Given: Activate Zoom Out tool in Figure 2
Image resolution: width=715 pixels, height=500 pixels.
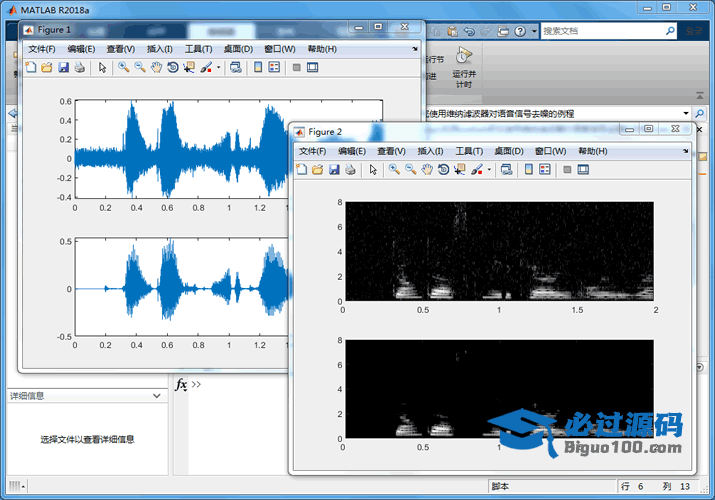Looking at the screenshot, I should click(410, 170).
